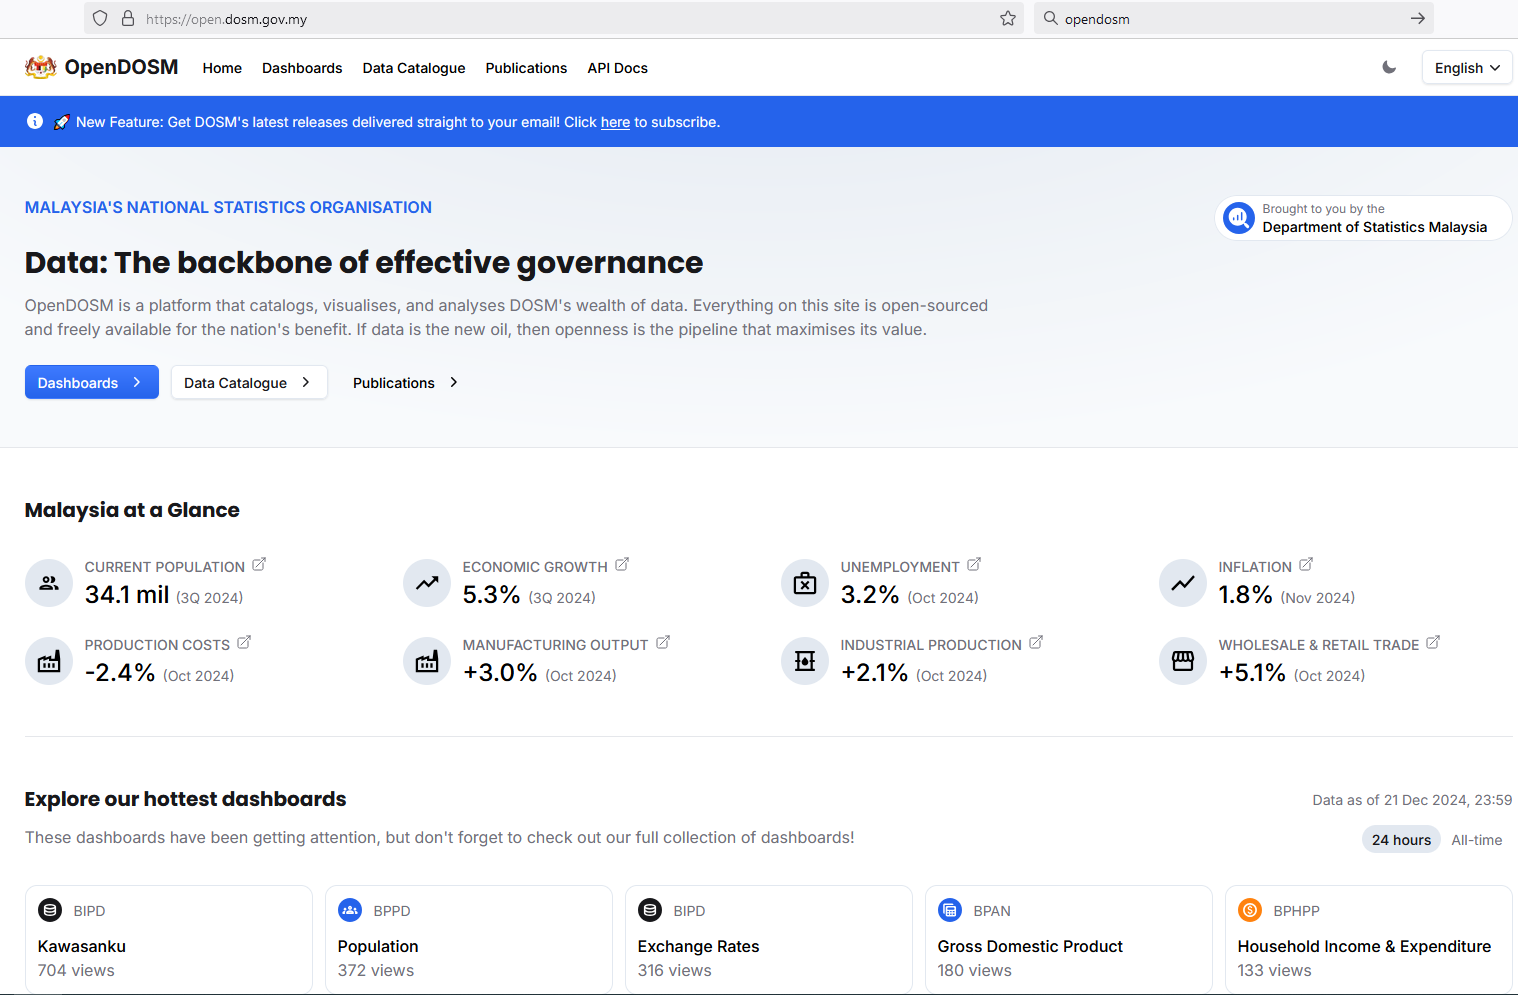Click the OpenDOSM logo icon
This screenshot has width=1518, height=995.
point(40,67)
